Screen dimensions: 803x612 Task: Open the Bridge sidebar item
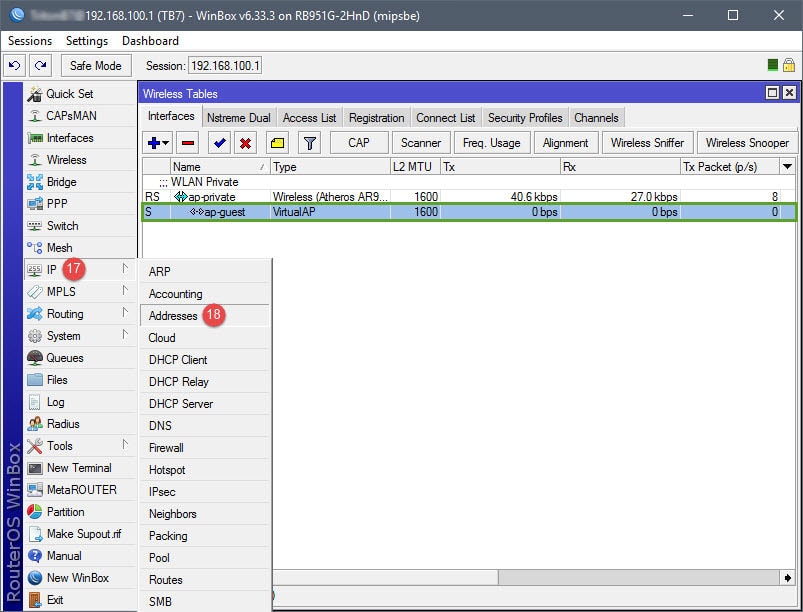click(x=80, y=182)
